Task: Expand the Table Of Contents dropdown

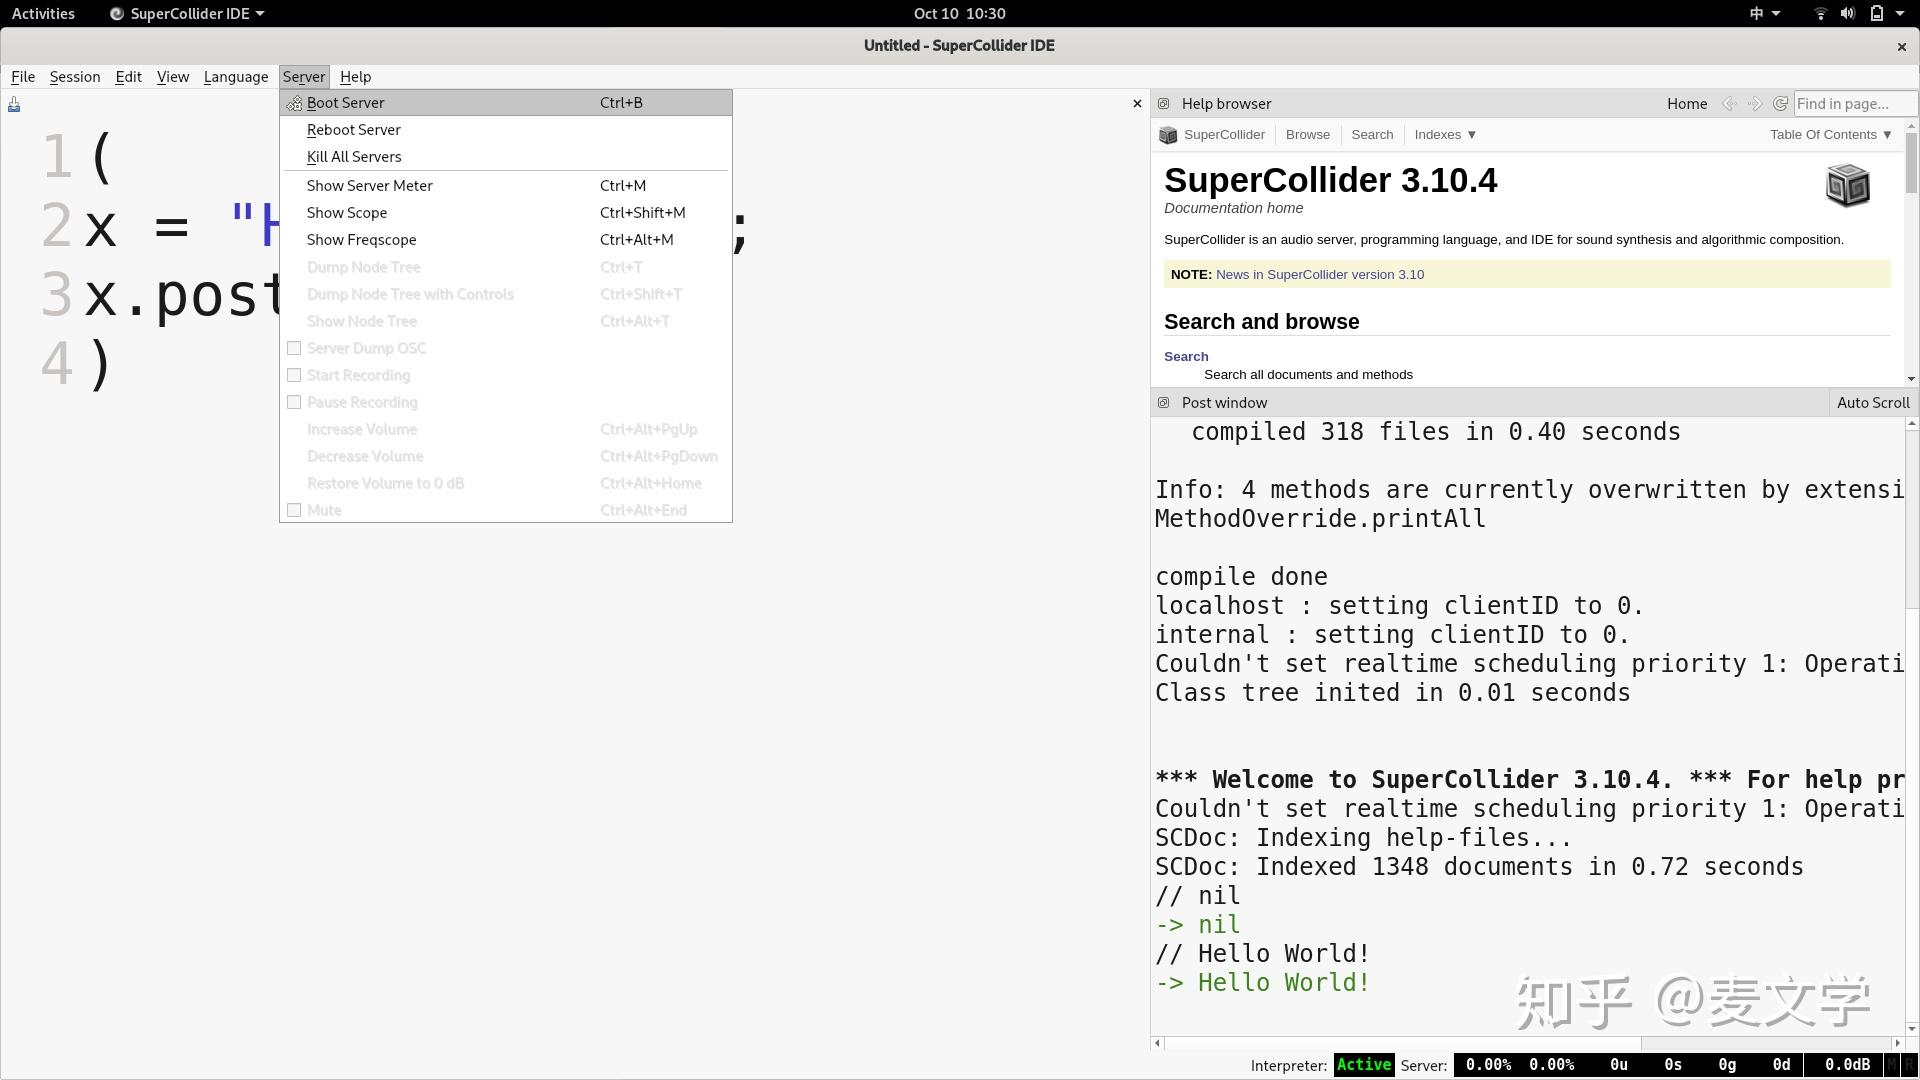Action: click(x=1830, y=134)
